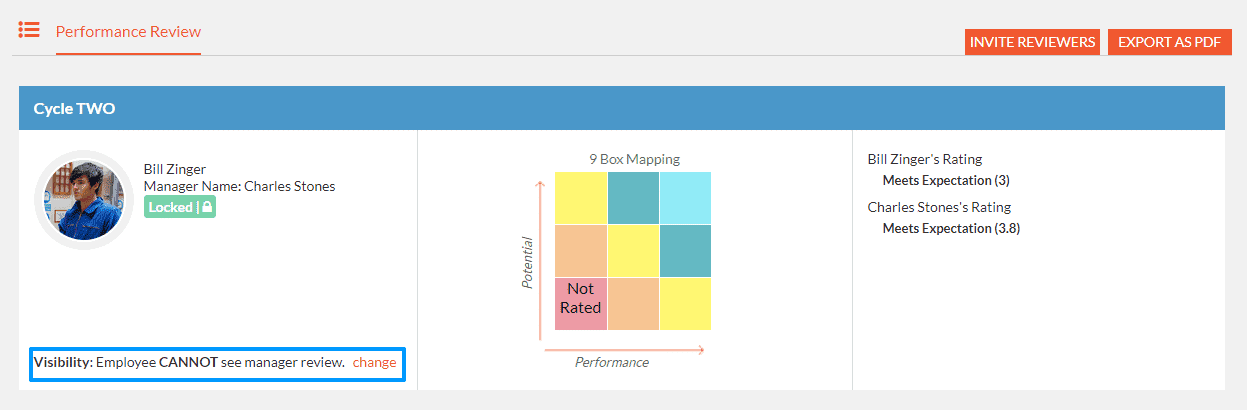This screenshot has height=410, width=1247.
Task: Pick the light cyan 9-box cell
Action: 685,198
